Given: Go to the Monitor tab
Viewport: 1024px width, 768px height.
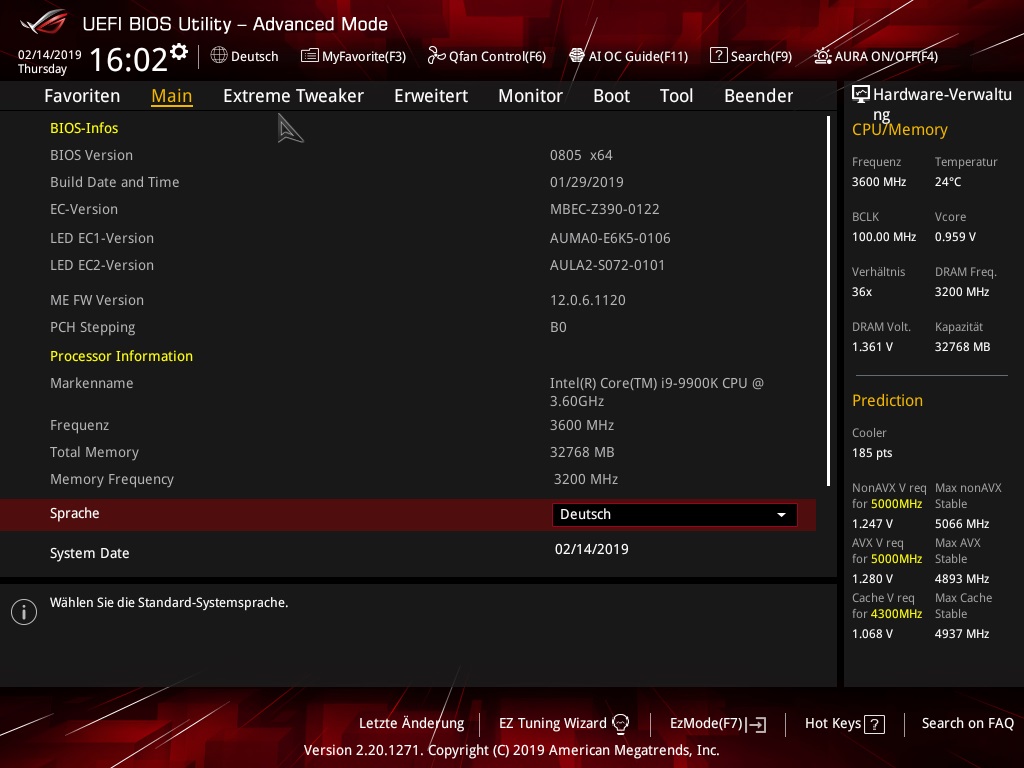Looking at the screenshot, I should (530, 96).
